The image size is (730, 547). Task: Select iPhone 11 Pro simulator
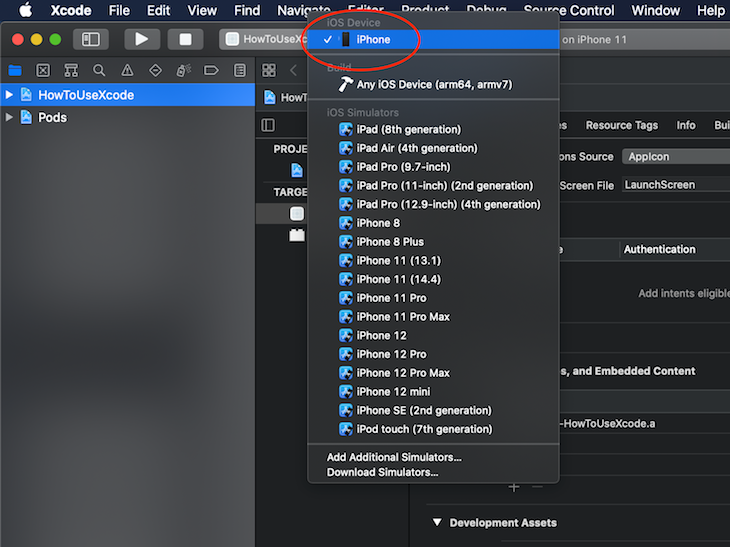point(433,298)
